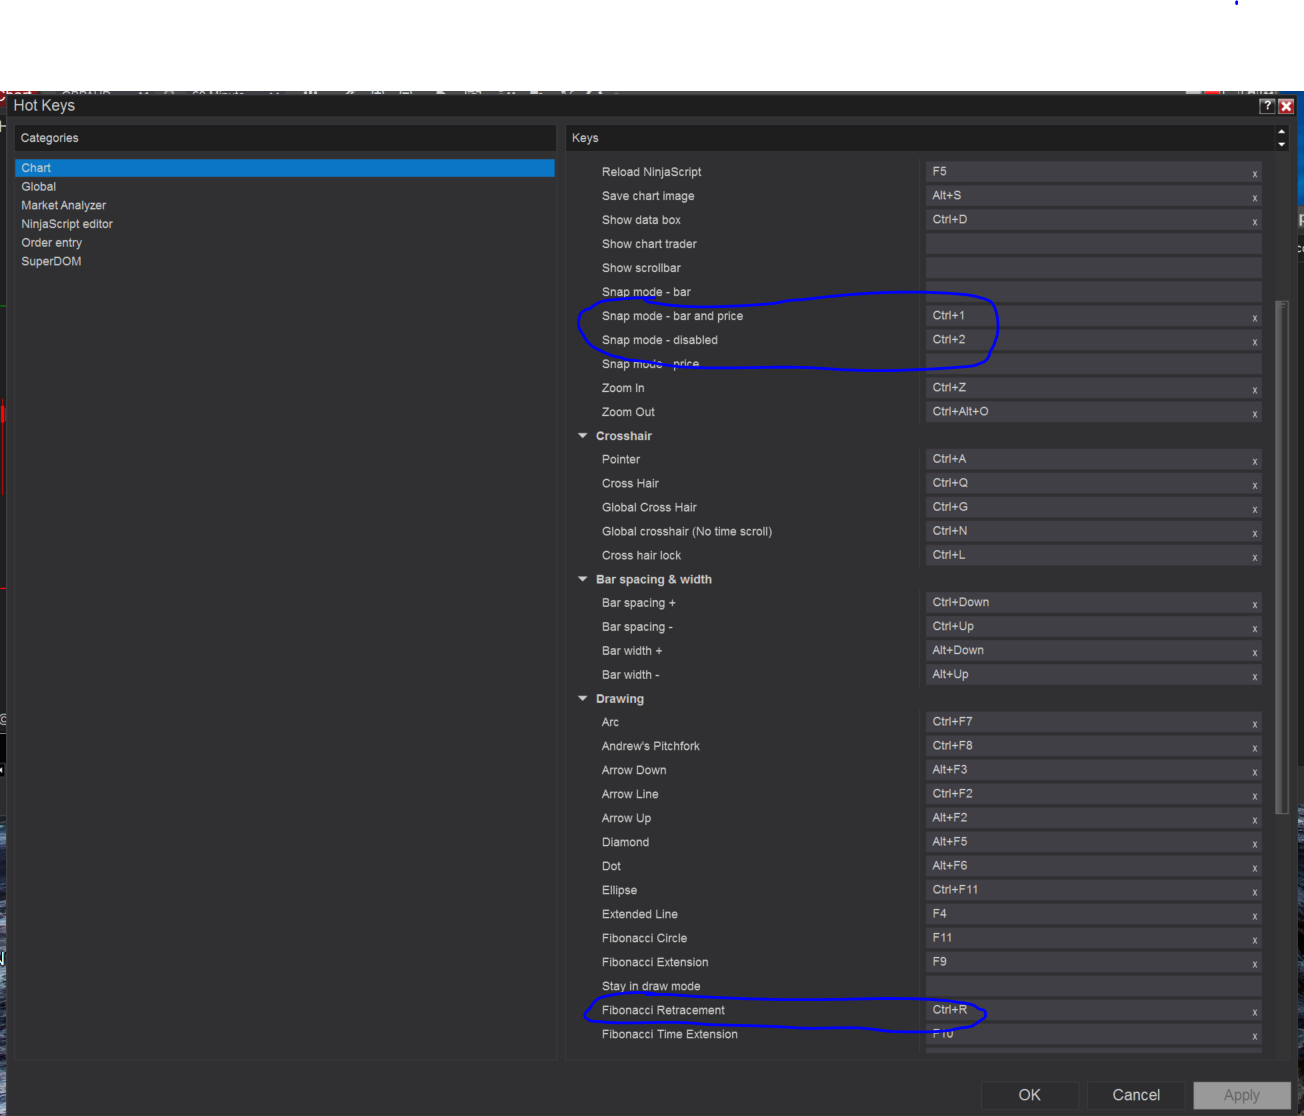Clear the Ctrl+Up hotkey for Bar spacing -
Image resolution: width=1304 pixels, height=1116 pixels.
1254,628
